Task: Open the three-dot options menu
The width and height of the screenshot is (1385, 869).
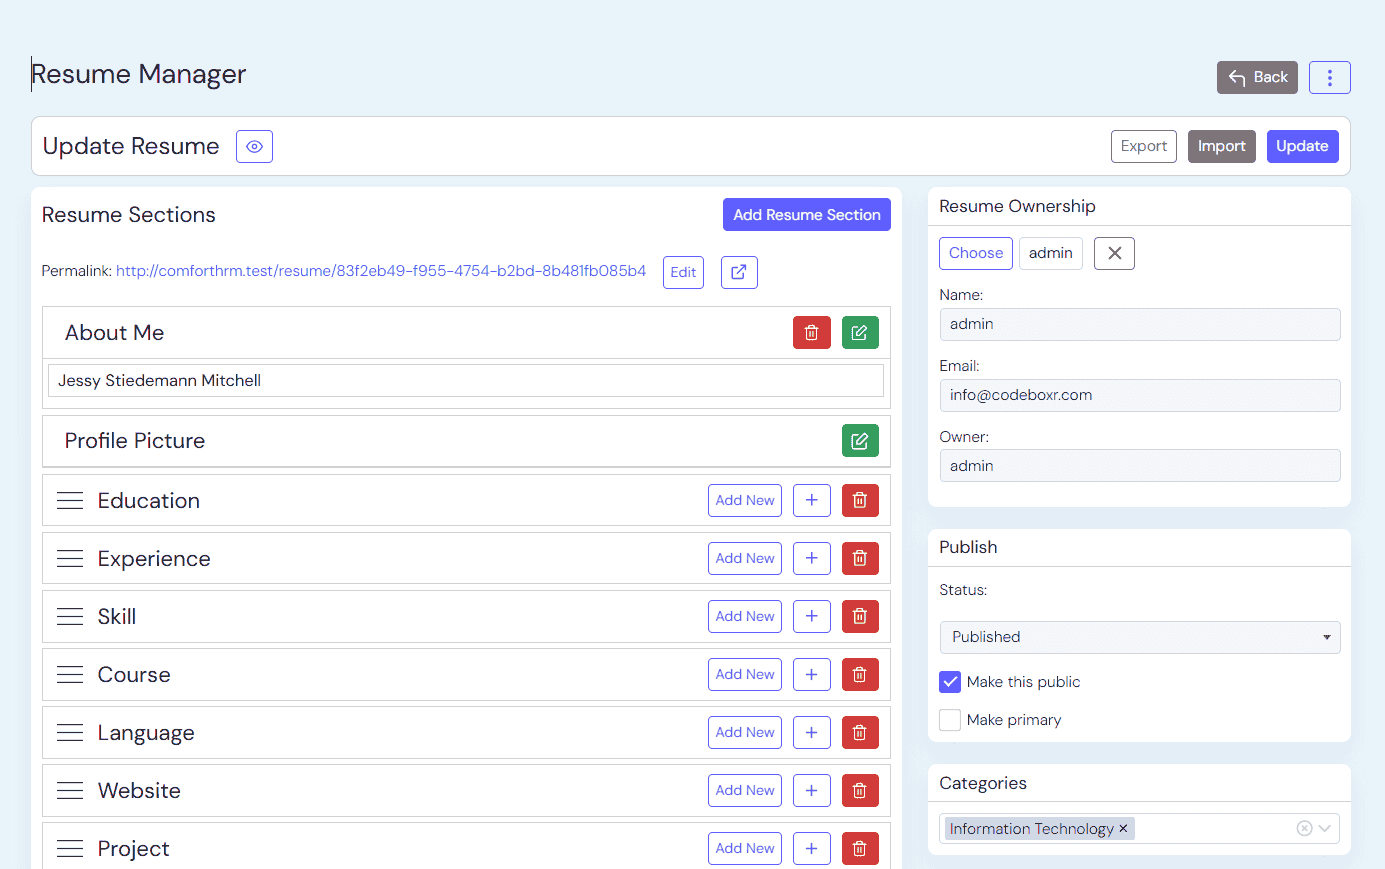Action: click(x=1329, y=77)
